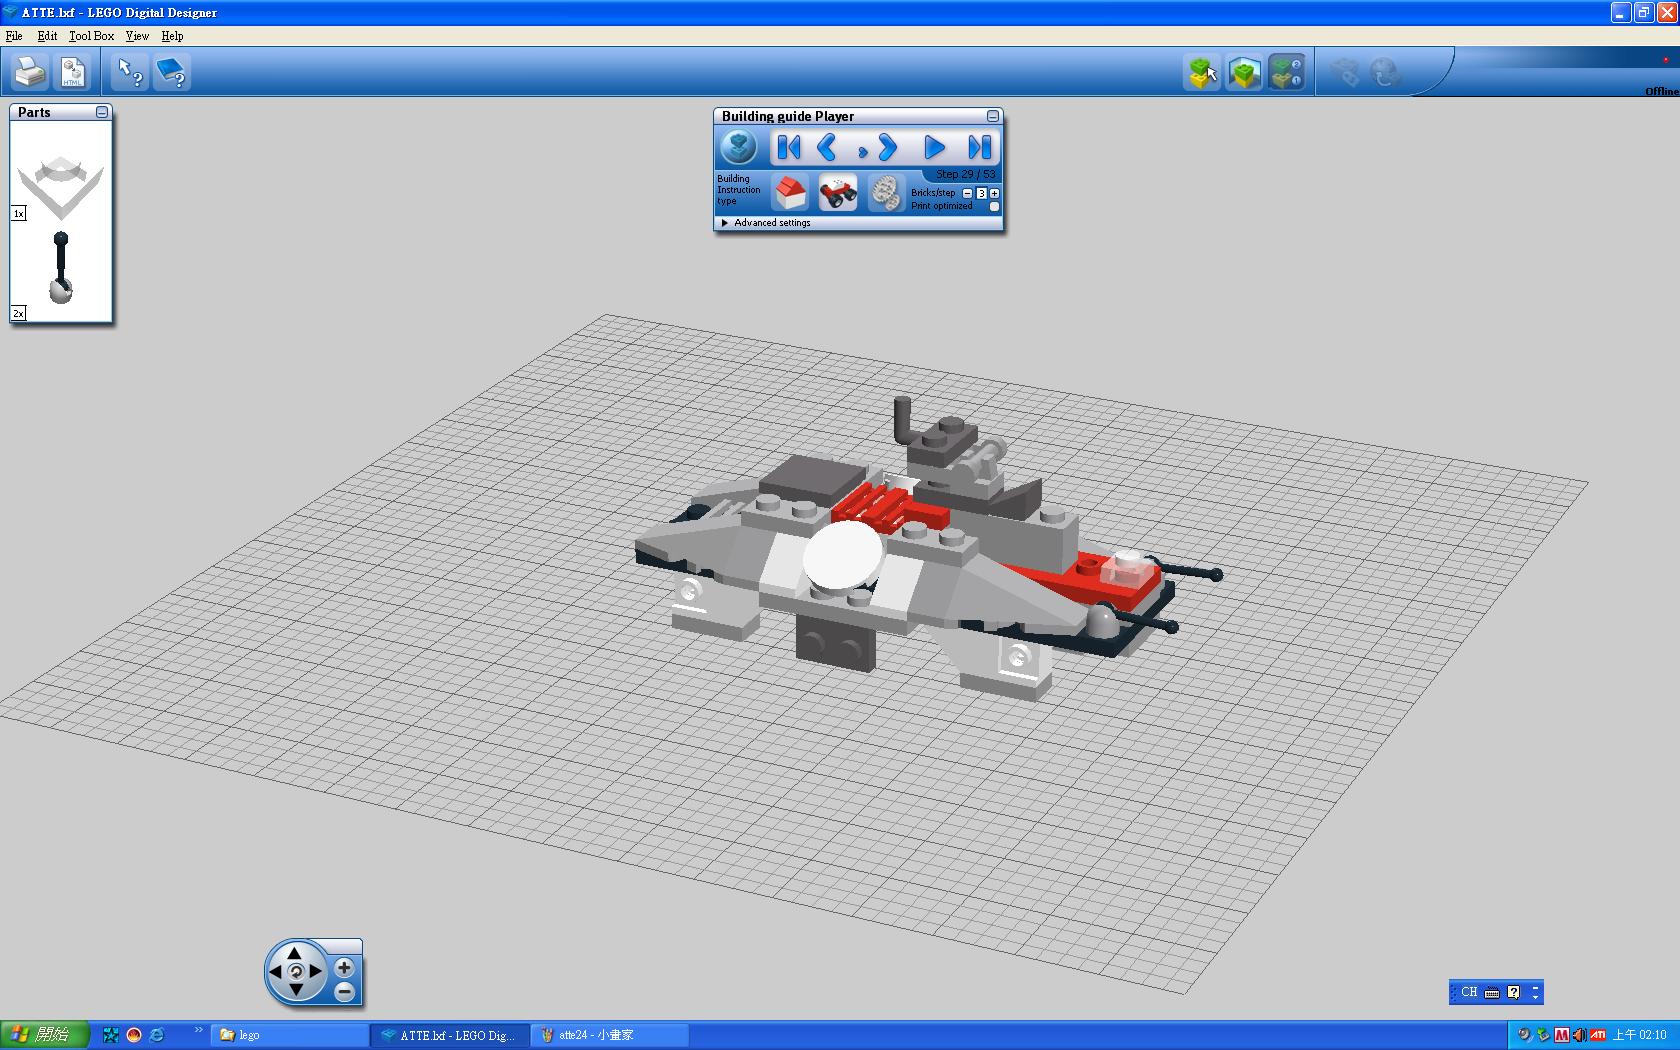Play the building guide animation
Image resolution: width=1680 pixels, height=1050 pixels.
(x=934, y=148)
